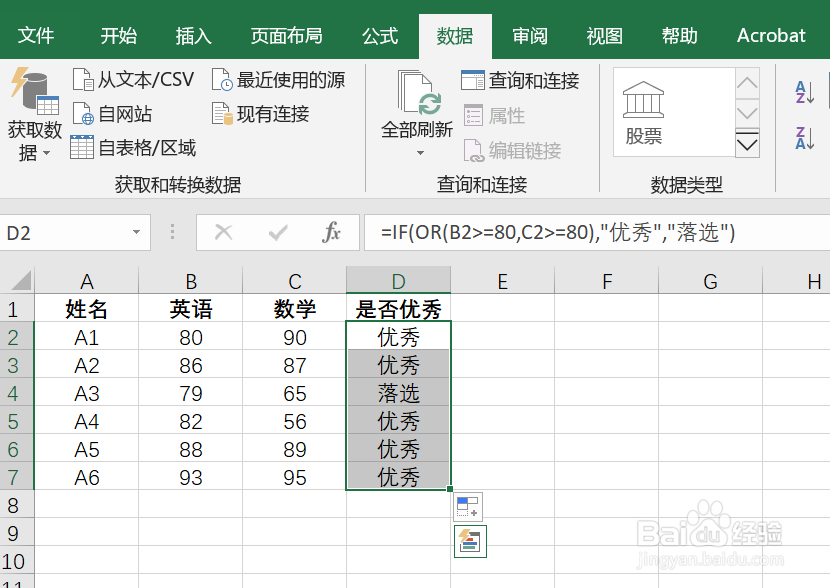This screenshot has width=830, height=588.
Task: Open the Acrobat ribbon tab
Action: (771, 36)
